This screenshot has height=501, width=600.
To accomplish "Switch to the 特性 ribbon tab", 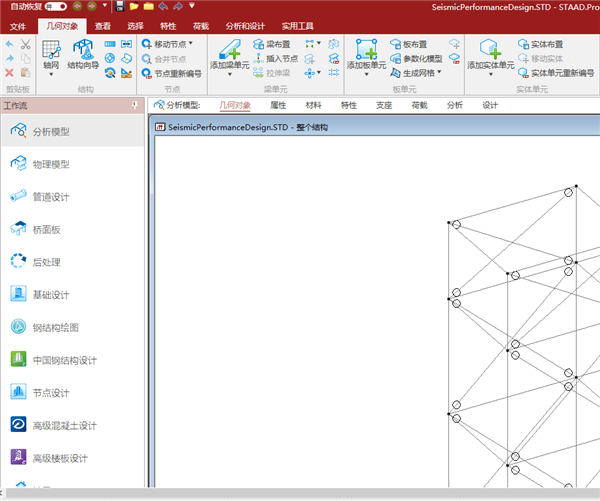I will [x=168, y=26].
